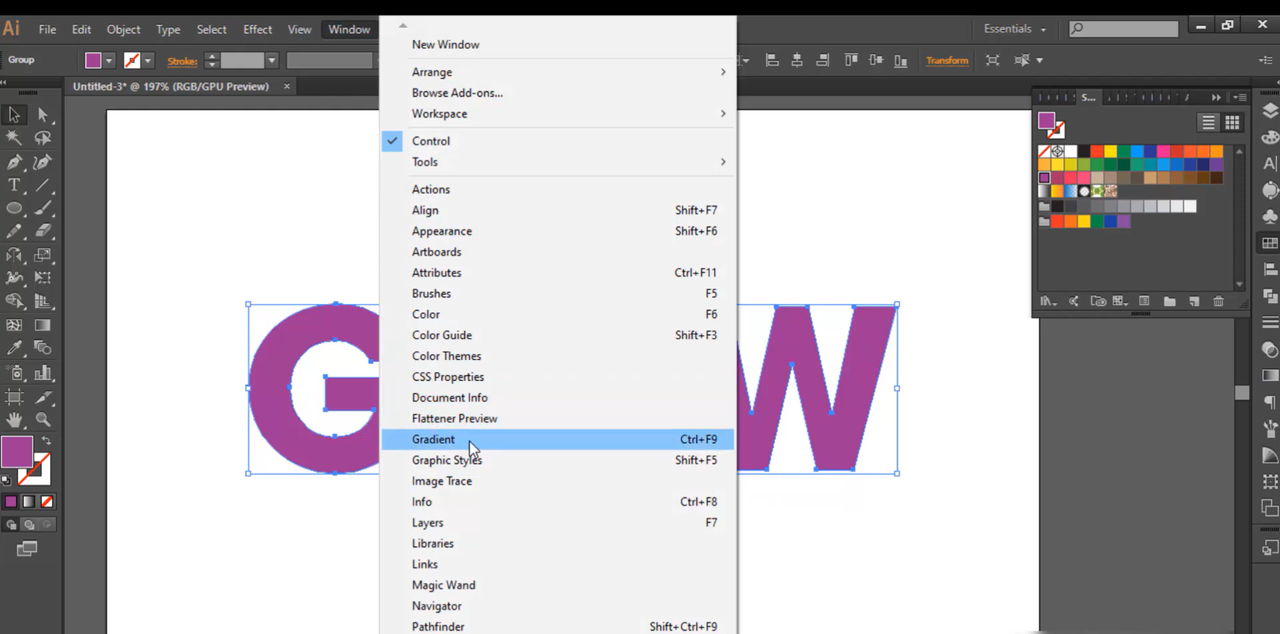Click Transform link in control bar
Screen dimensions: 1280x634
pos(947,60)
